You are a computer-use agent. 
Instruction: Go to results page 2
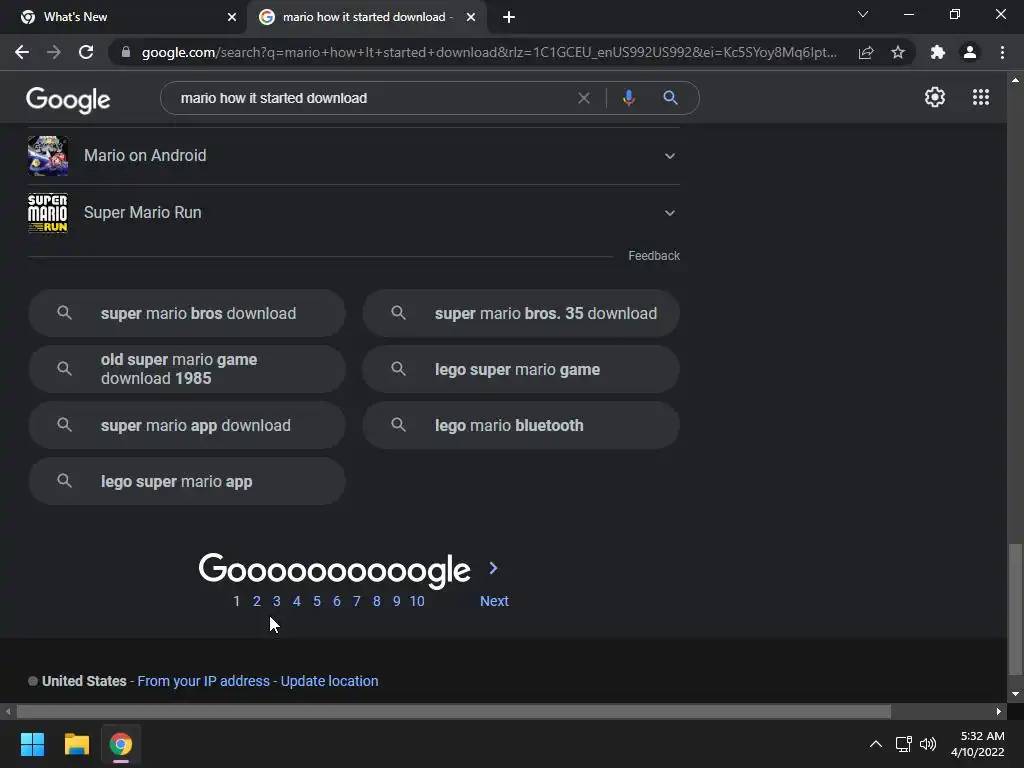257,601
